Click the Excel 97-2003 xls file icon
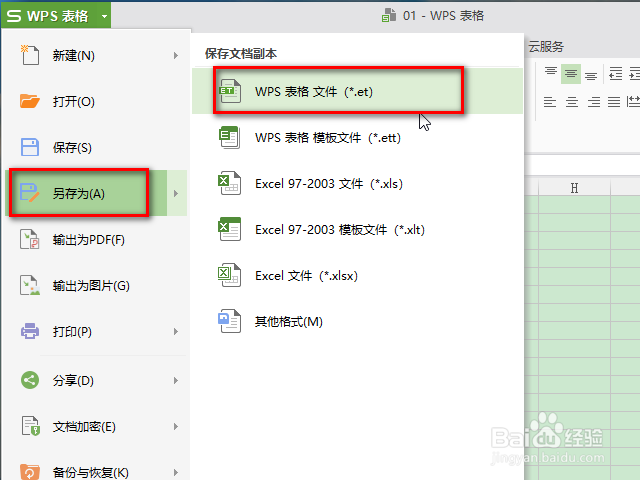Screen dimensions: 640x480 230,183
